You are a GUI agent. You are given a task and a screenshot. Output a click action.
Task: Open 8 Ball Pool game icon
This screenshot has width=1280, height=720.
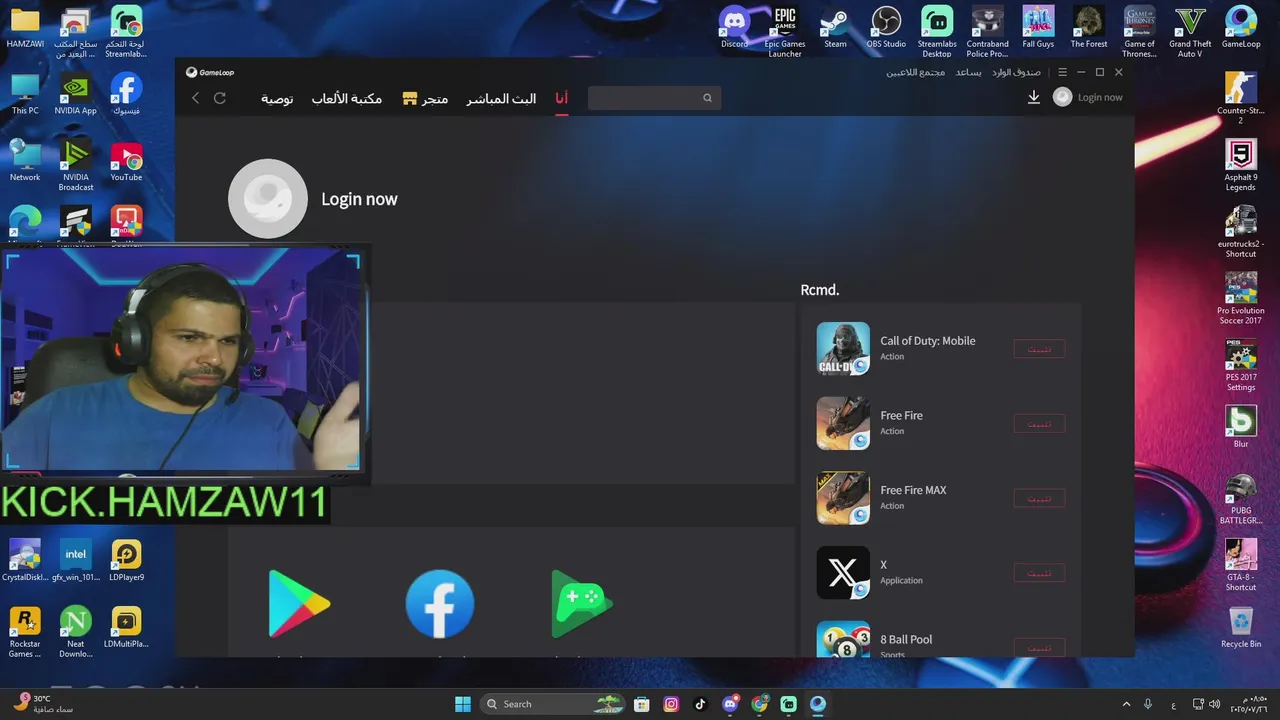click(x=843, y=640)
